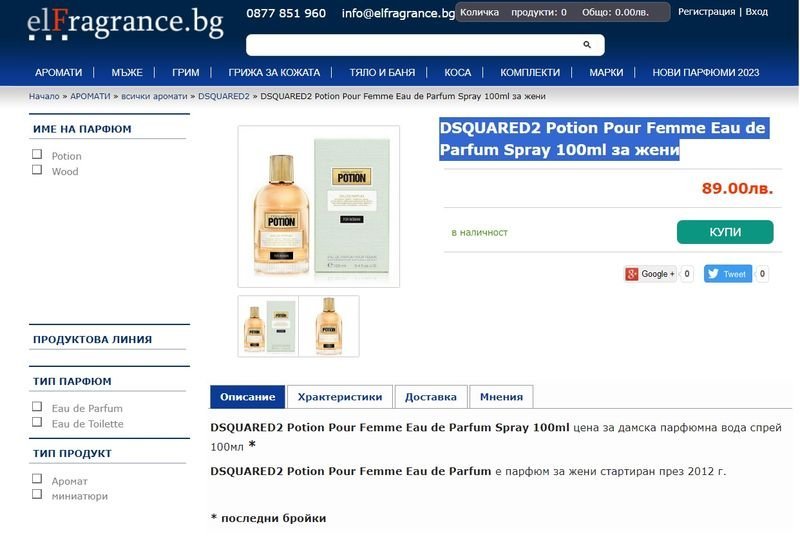The height and width of the screenshot is (551, 800).
Task: Check the Wood perfume name filter
Action: (x=37, y=169)
